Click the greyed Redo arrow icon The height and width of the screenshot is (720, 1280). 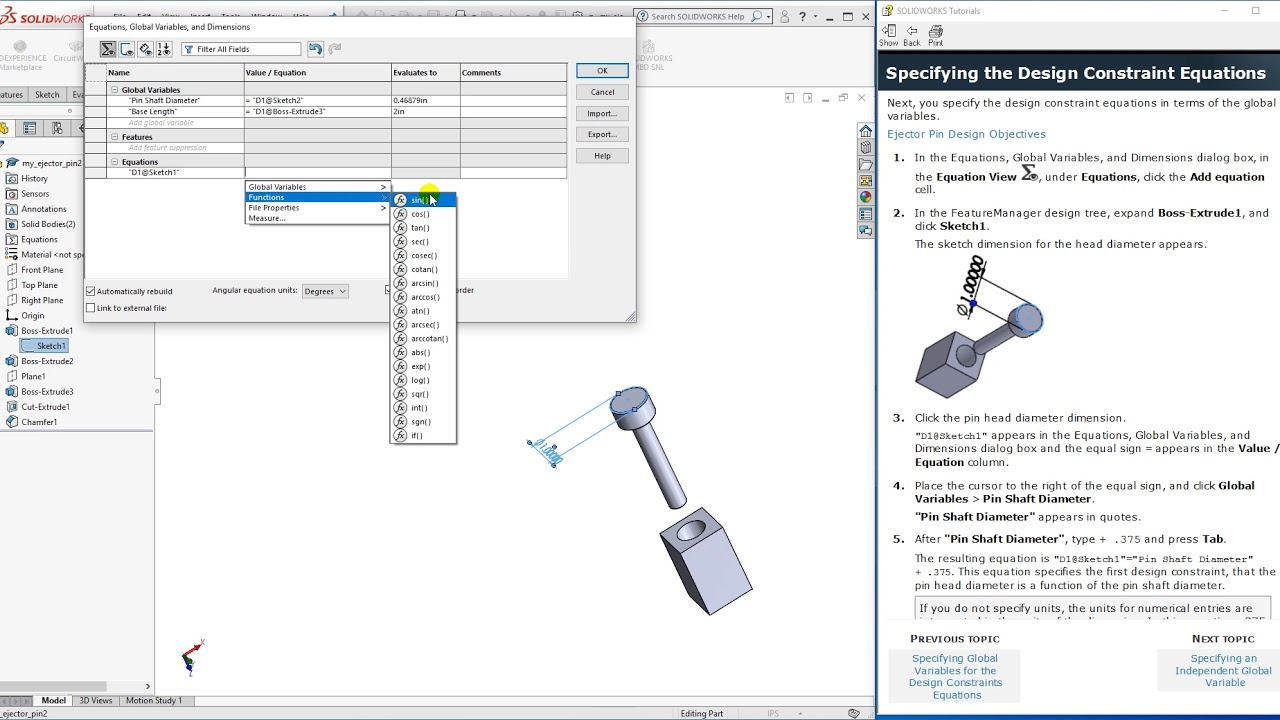coord(335,49)
